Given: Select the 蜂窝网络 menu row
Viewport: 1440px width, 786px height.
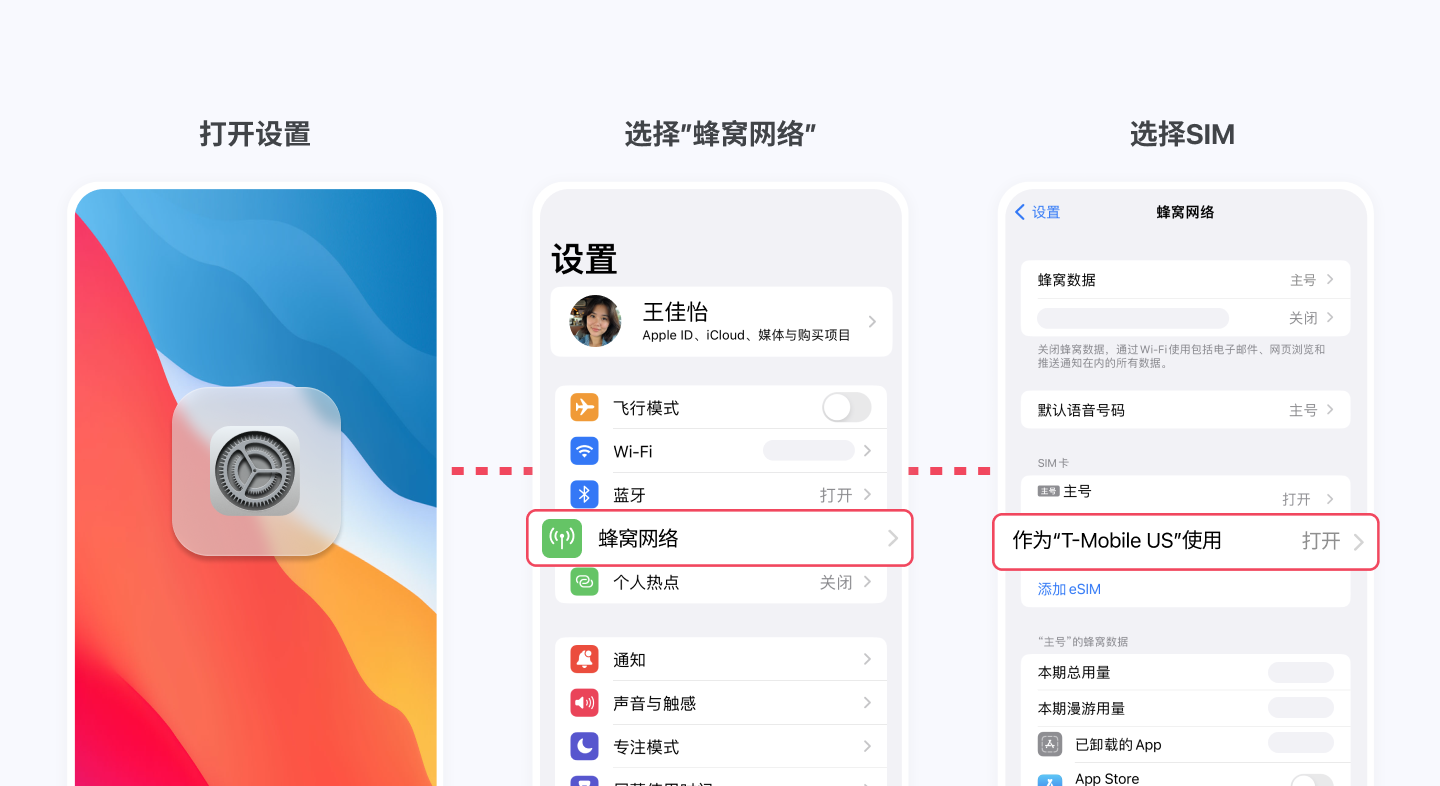Looking at the screenshot, I should click(x=720, y=538).
